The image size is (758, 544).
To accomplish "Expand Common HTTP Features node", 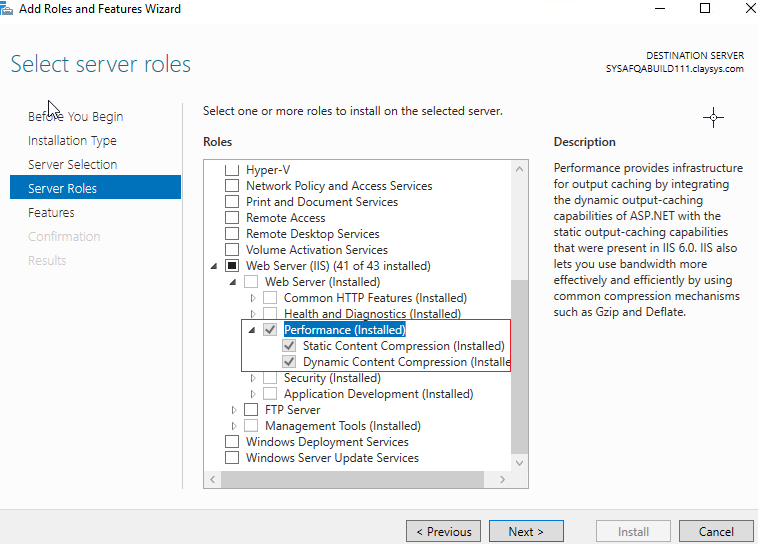I will point(252,298).
